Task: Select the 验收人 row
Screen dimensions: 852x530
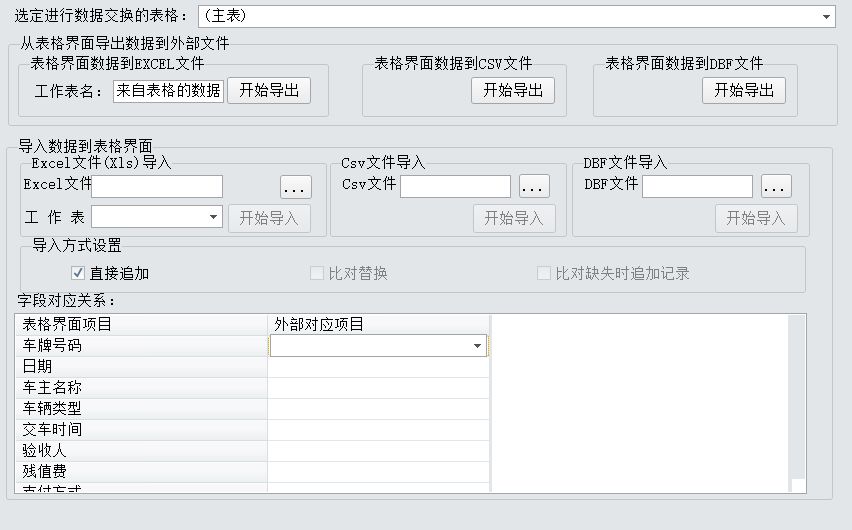Action: (x=141, y=451)
